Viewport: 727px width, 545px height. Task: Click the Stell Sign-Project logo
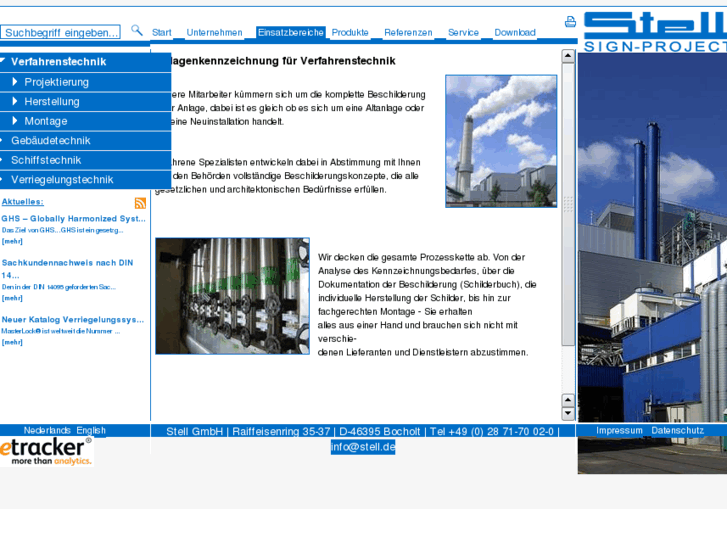coord(655,32)
